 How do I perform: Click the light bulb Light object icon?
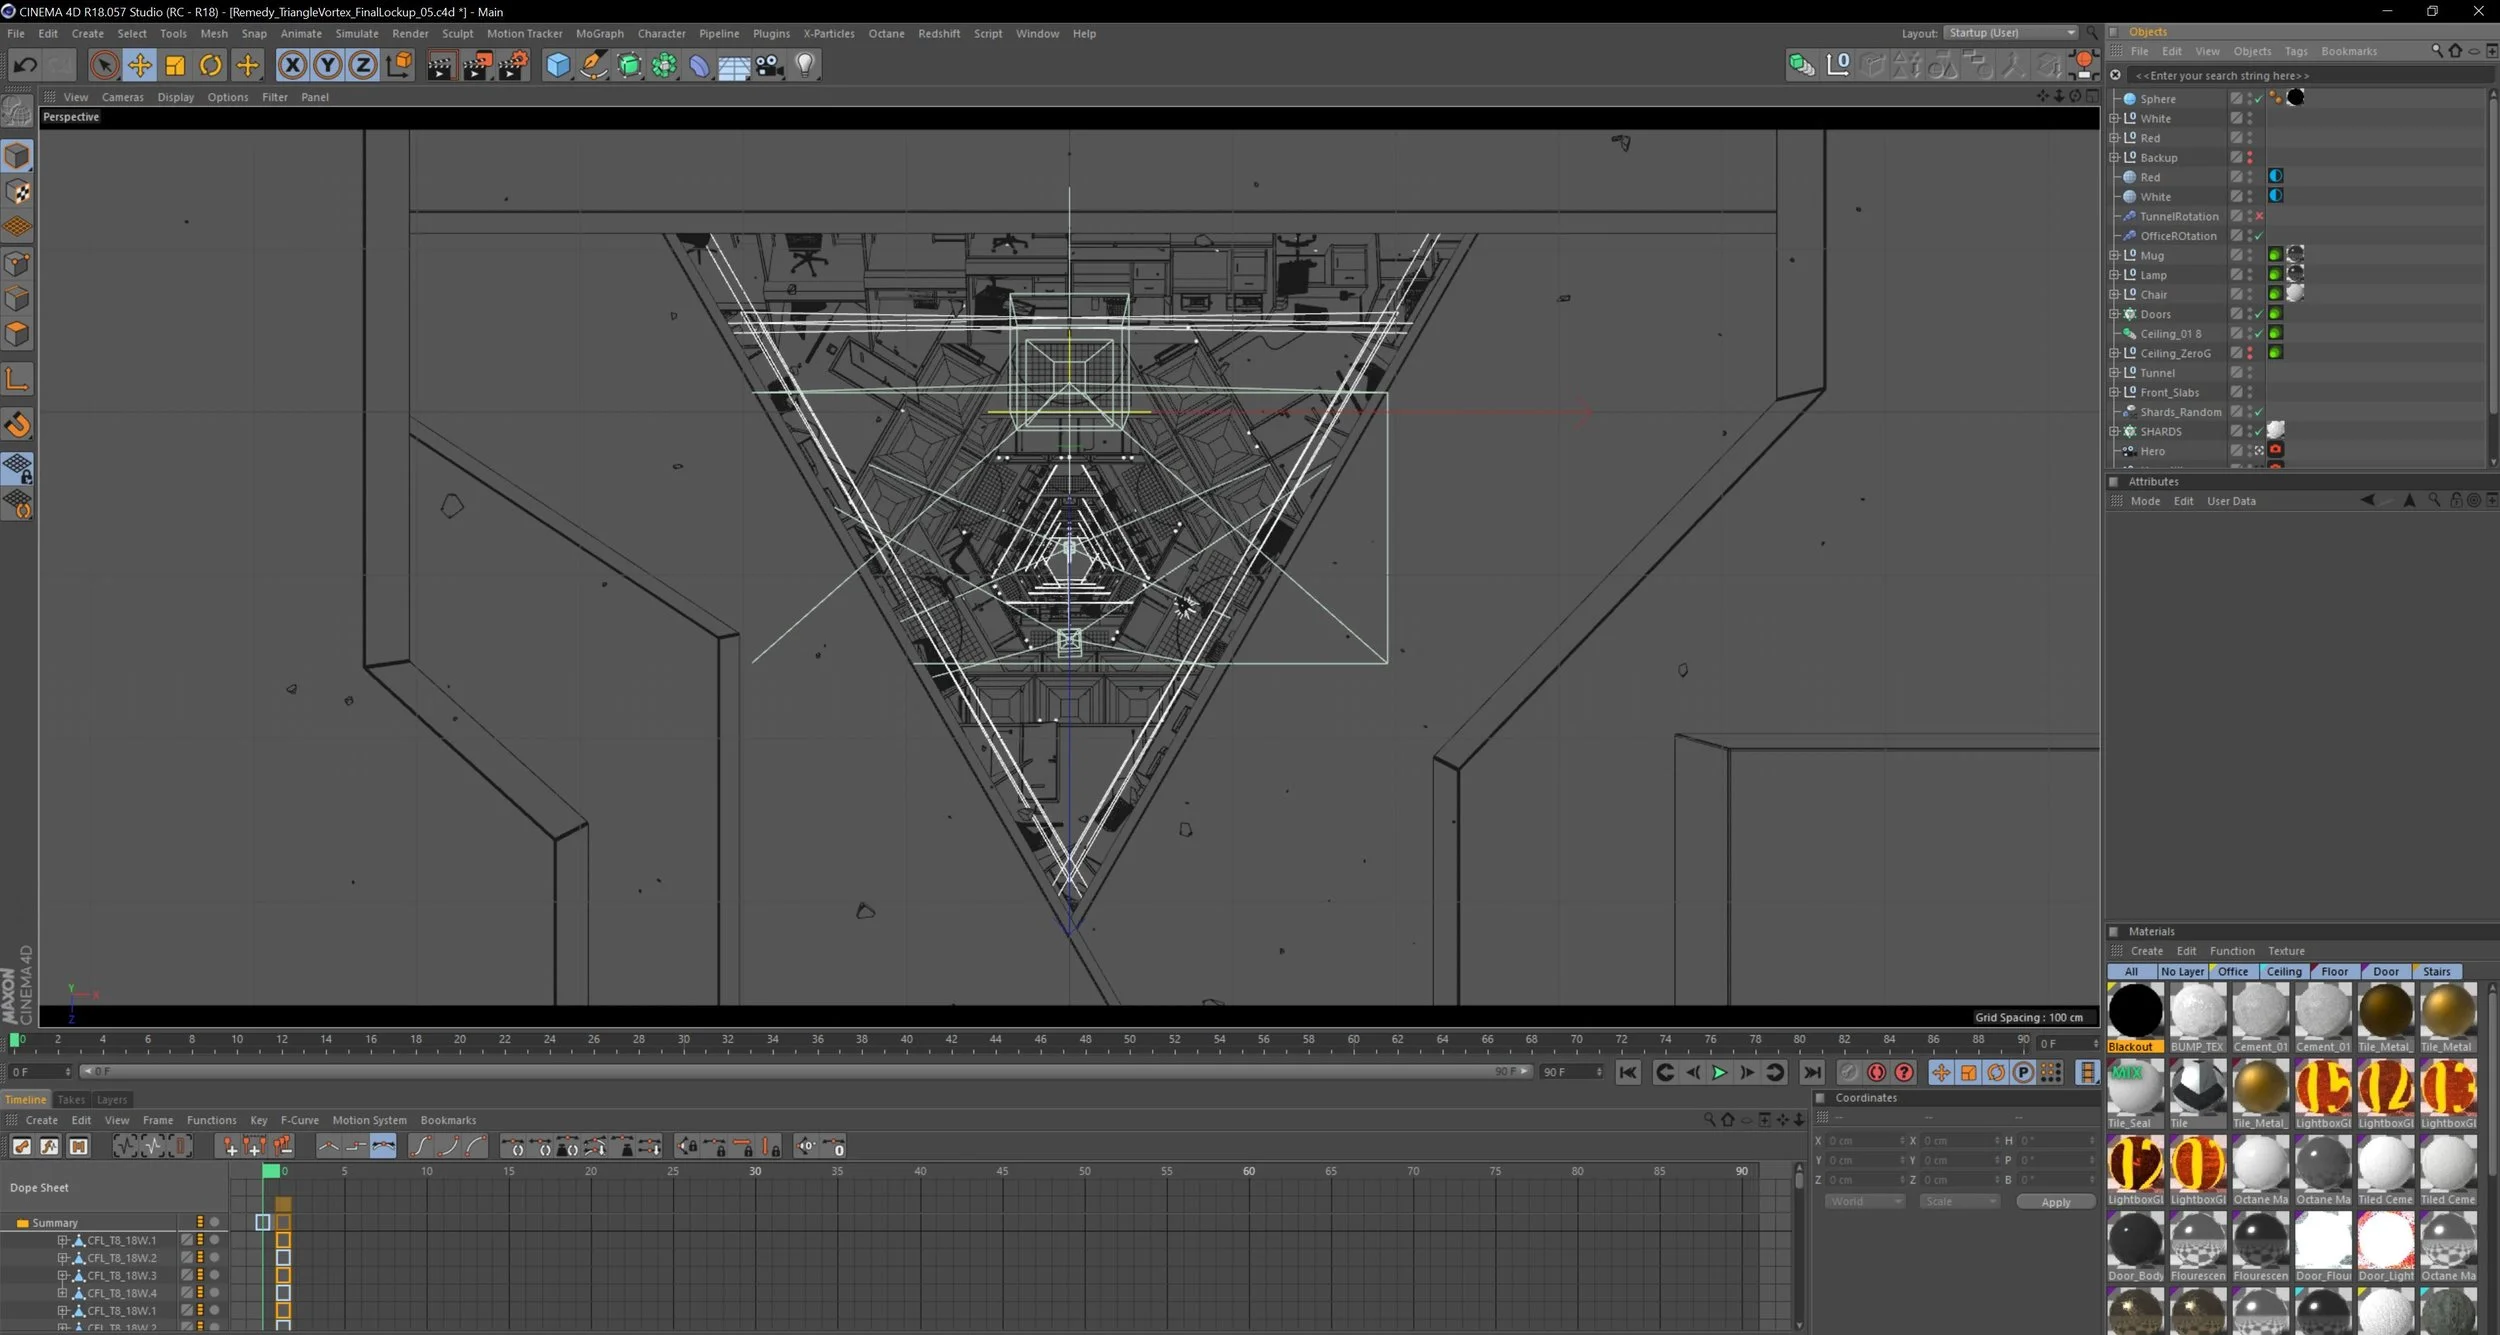[x=804, y=66]
